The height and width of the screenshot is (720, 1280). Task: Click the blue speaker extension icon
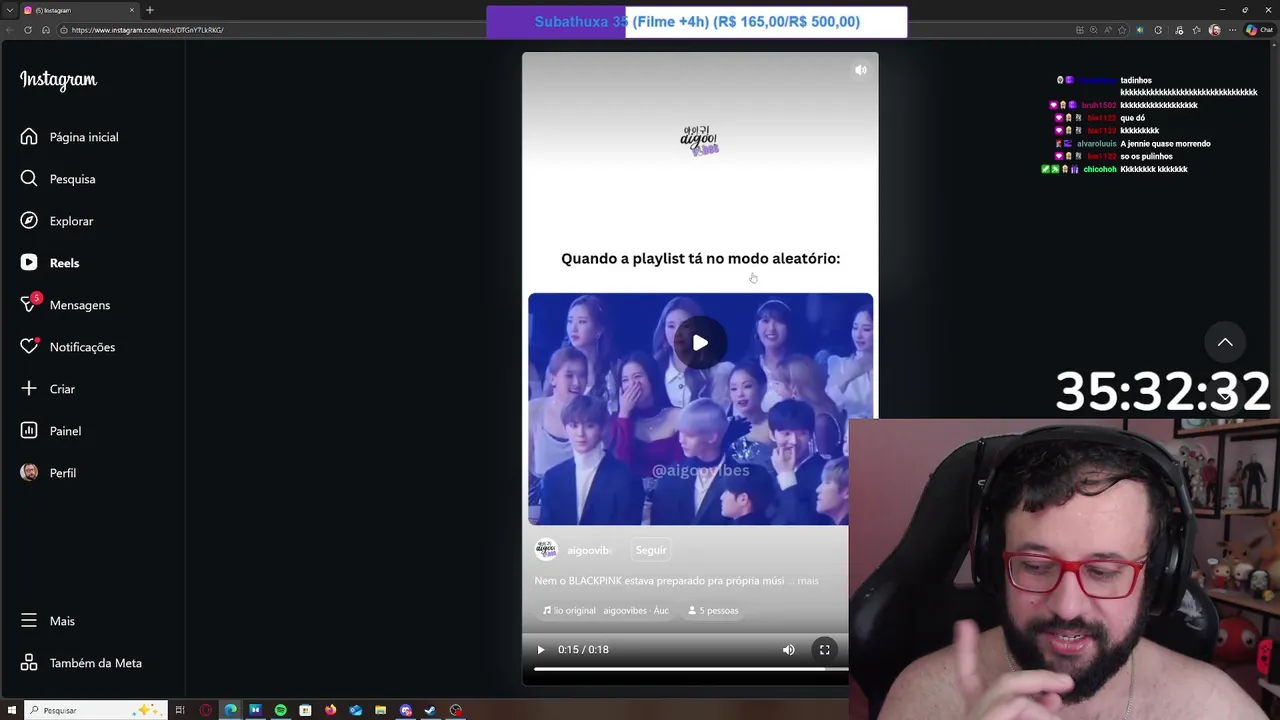pos(1140,30)
